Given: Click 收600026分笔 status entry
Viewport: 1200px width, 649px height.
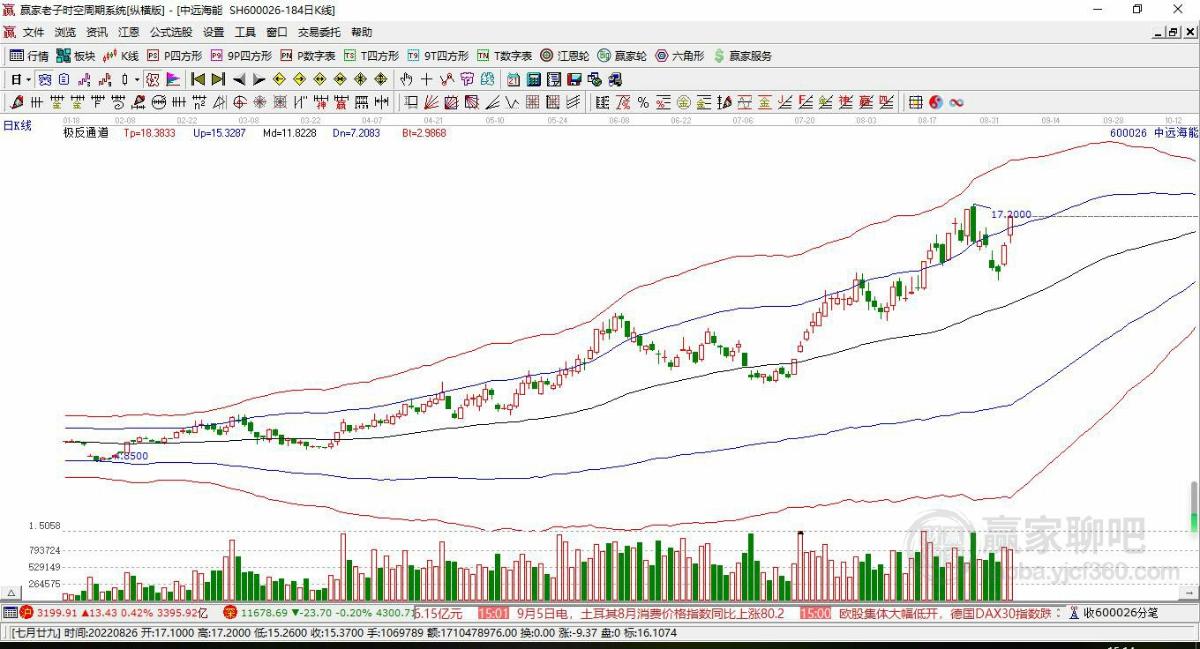Looking at the screenshot, I should [1120, 612].
